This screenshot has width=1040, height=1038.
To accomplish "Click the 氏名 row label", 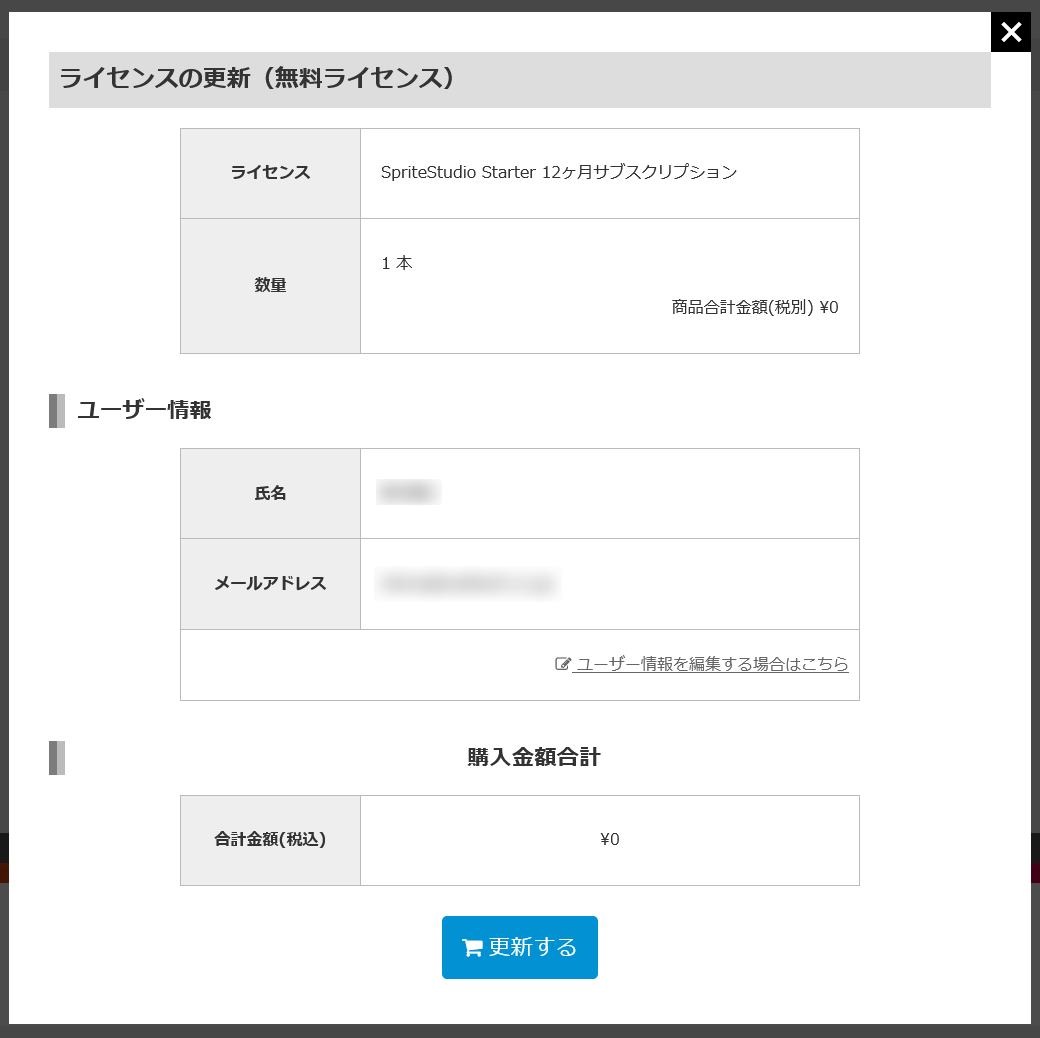I will point(270,493).
